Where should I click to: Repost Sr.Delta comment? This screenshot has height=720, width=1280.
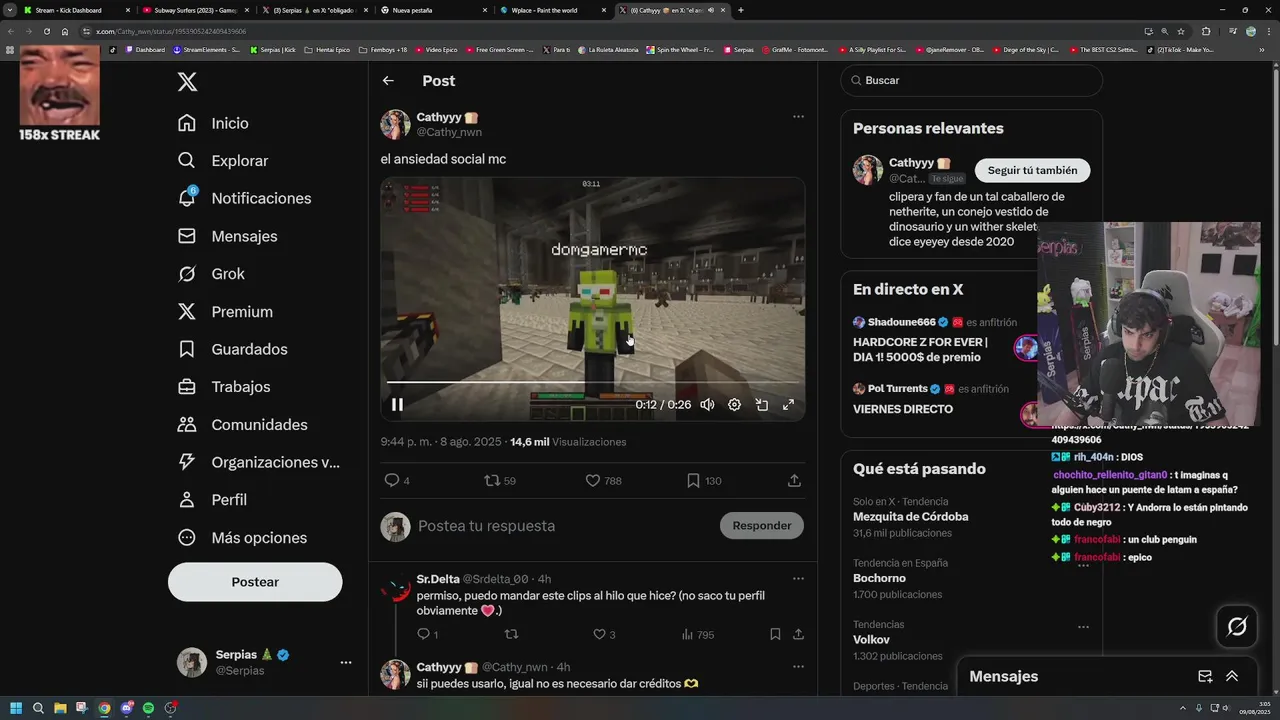[x=512, y=634]
